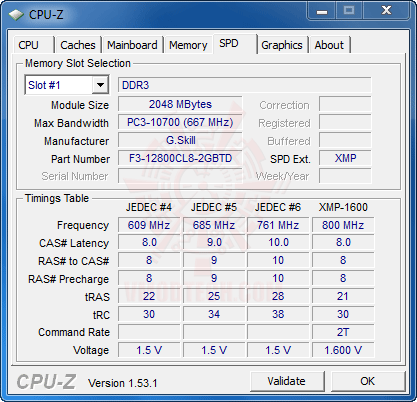Click tRAS value 25 under JEDEC #5
The image size is (417, 402).
point(214,296)
